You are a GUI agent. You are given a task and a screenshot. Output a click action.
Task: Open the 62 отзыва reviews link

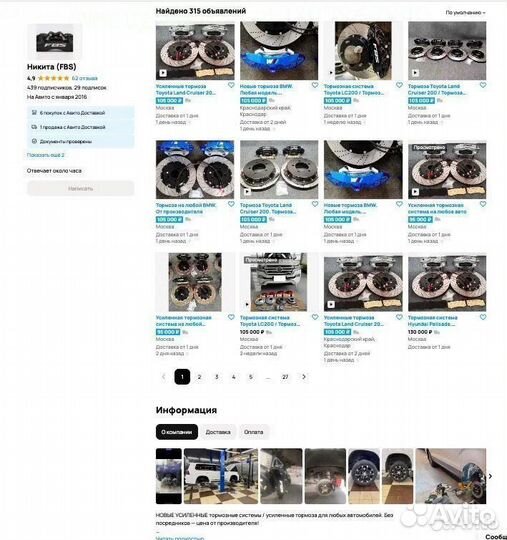point(85,78)
